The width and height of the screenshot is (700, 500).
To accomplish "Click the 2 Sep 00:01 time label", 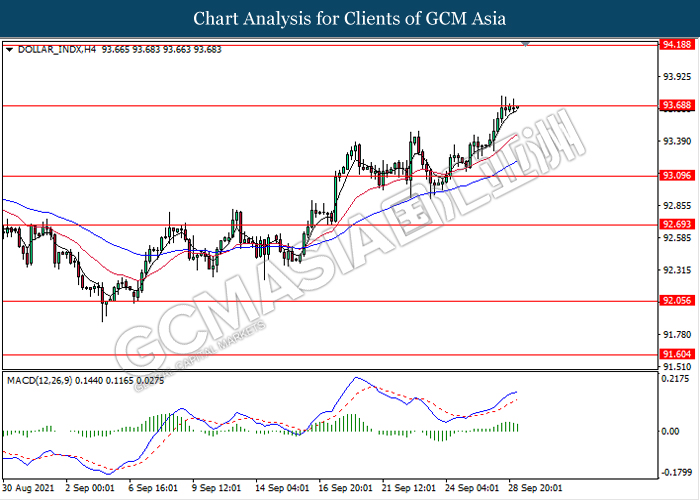I will point(90,488).
